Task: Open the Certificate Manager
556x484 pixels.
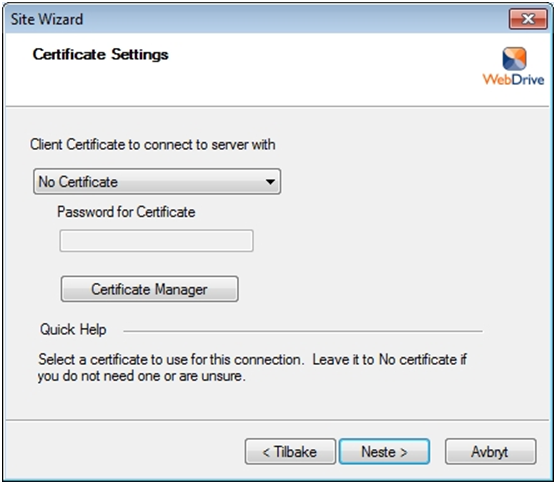Action: pyautogui.click(x=149, y=289)
